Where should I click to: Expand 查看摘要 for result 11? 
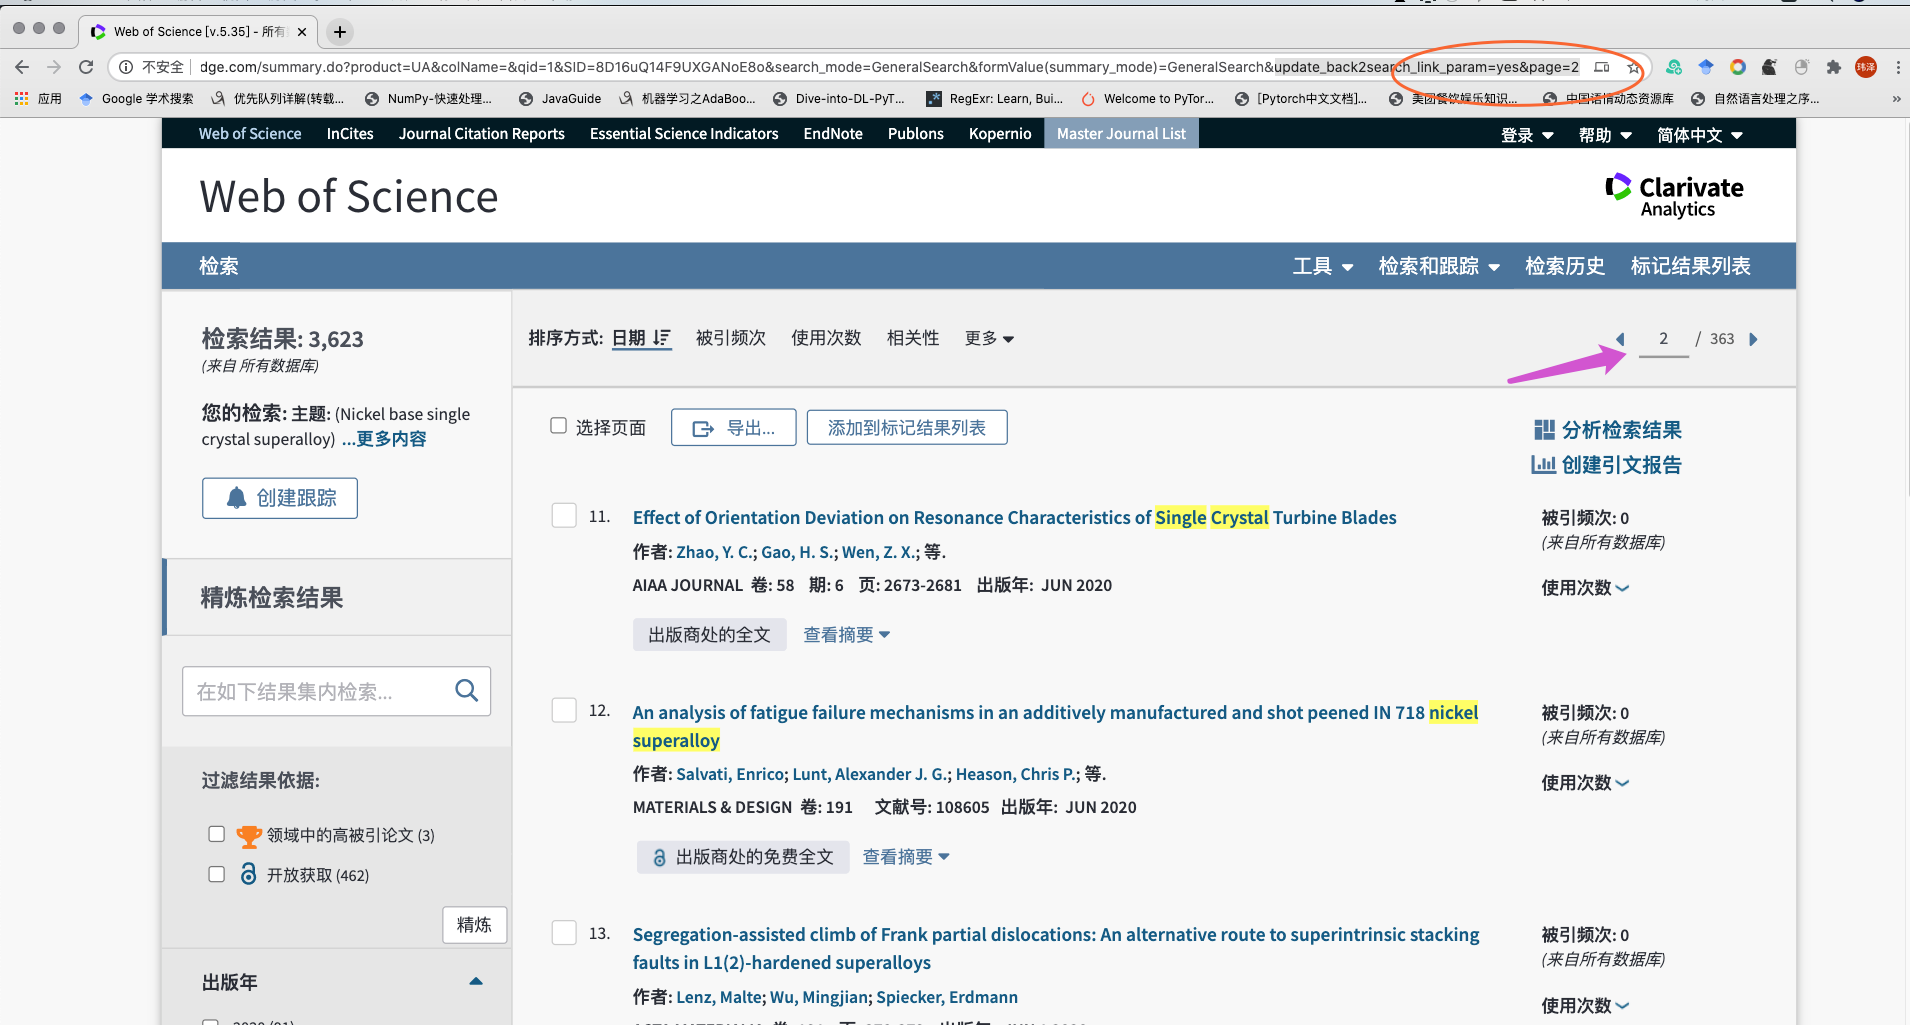coord(846,635)
